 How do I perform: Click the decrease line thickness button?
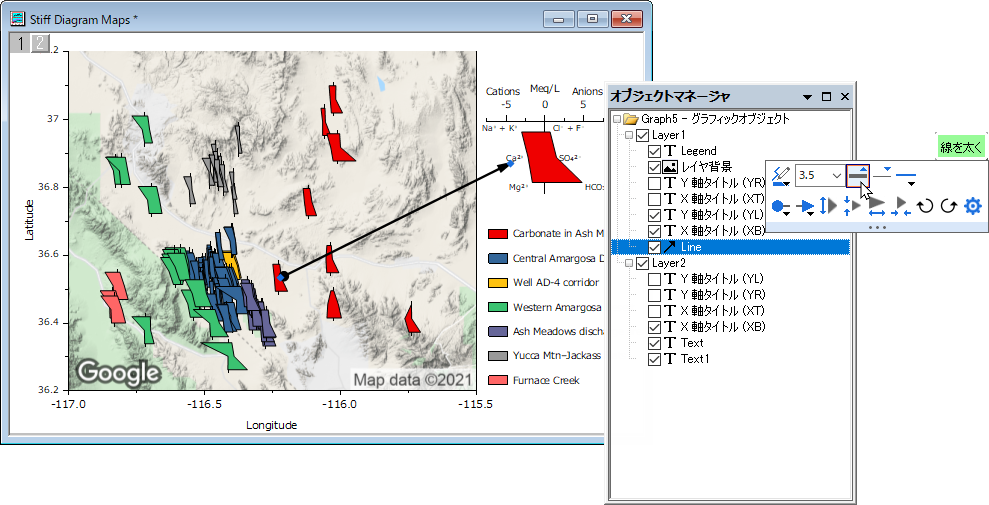coord(882,175)
